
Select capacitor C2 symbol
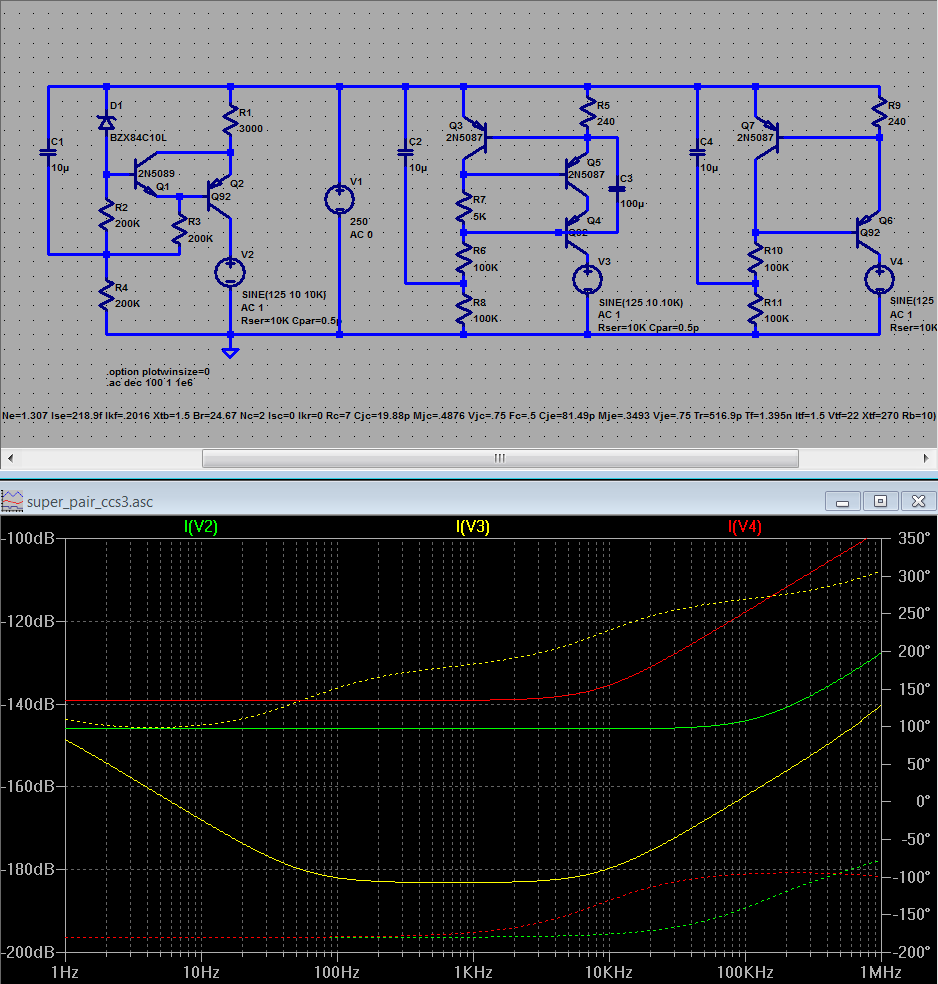(x=405, y=152)
